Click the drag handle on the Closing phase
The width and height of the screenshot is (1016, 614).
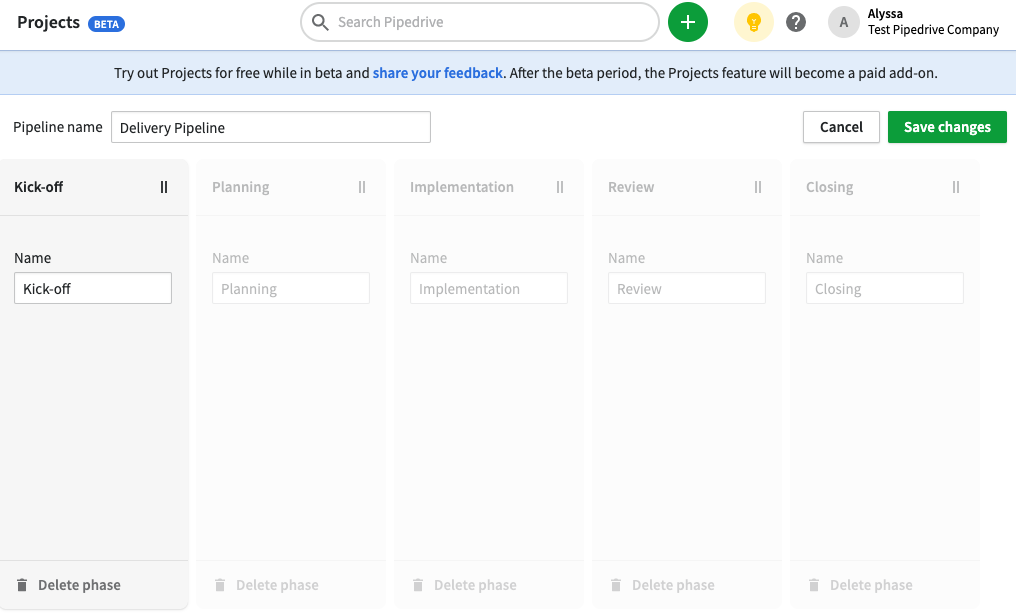(955, 186)
